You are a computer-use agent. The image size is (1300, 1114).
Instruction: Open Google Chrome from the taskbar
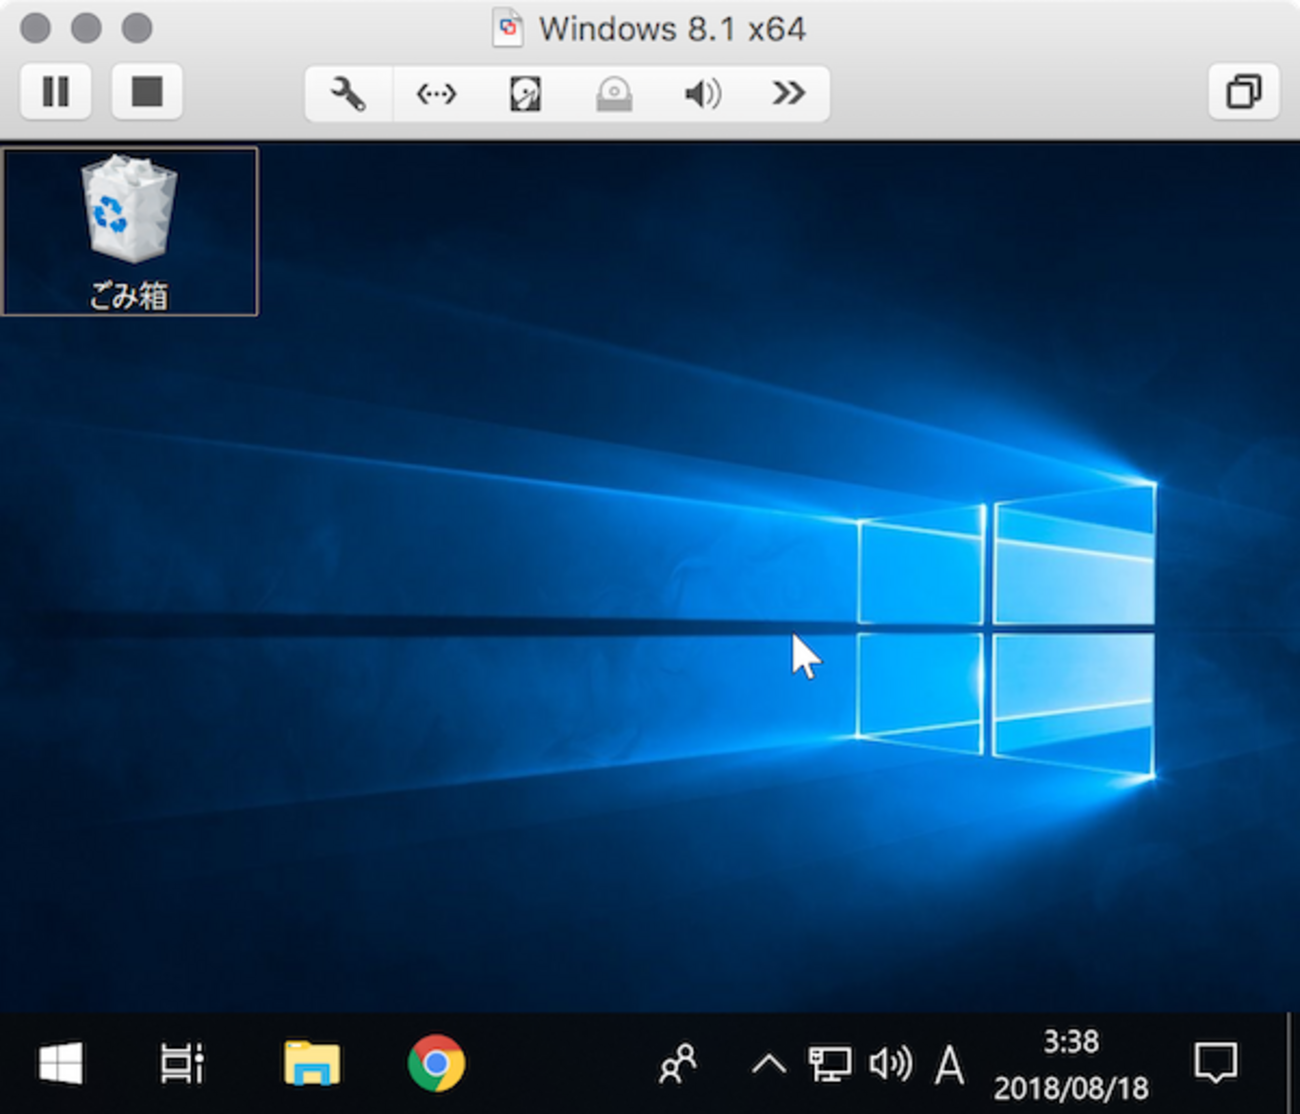(x=436, y=1063)
